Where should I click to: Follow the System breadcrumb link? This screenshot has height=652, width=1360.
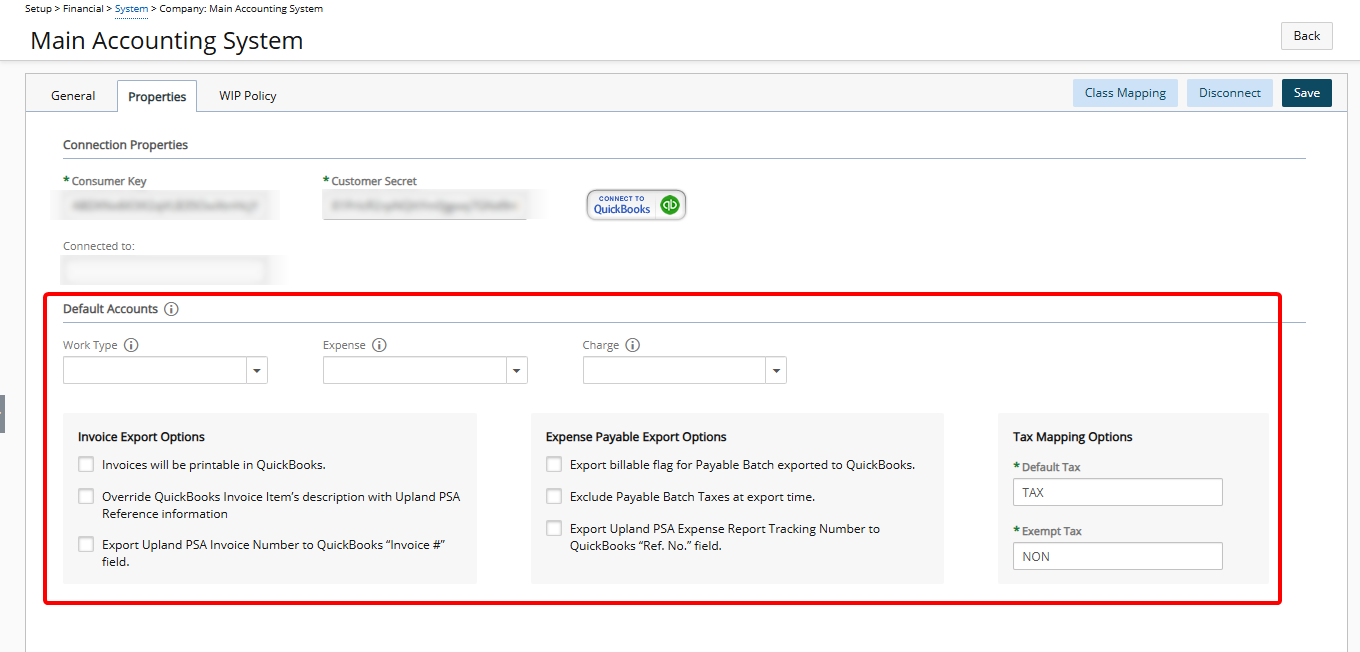(x=131, y=8)
